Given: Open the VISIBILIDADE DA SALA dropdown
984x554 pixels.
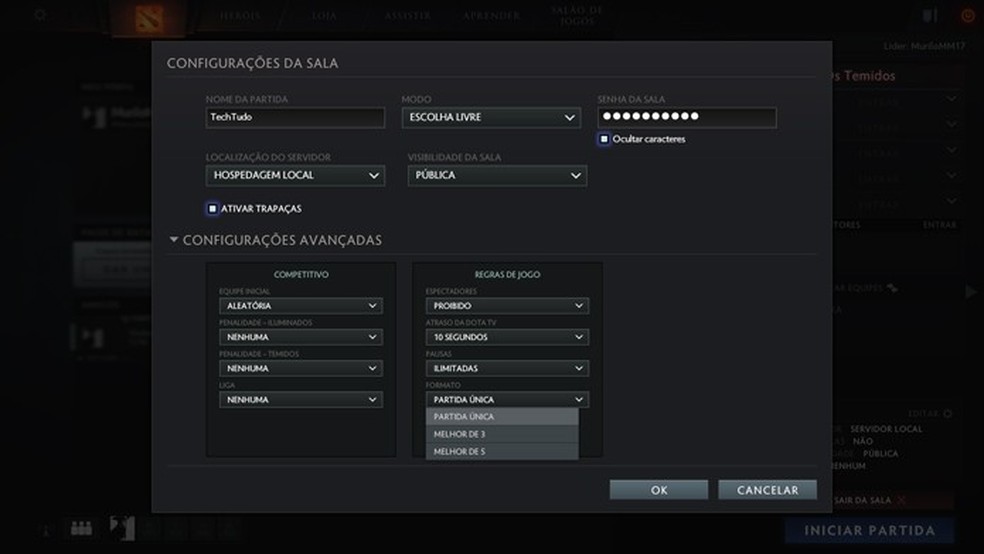Looking at the screenshot, I should [497, 176].
